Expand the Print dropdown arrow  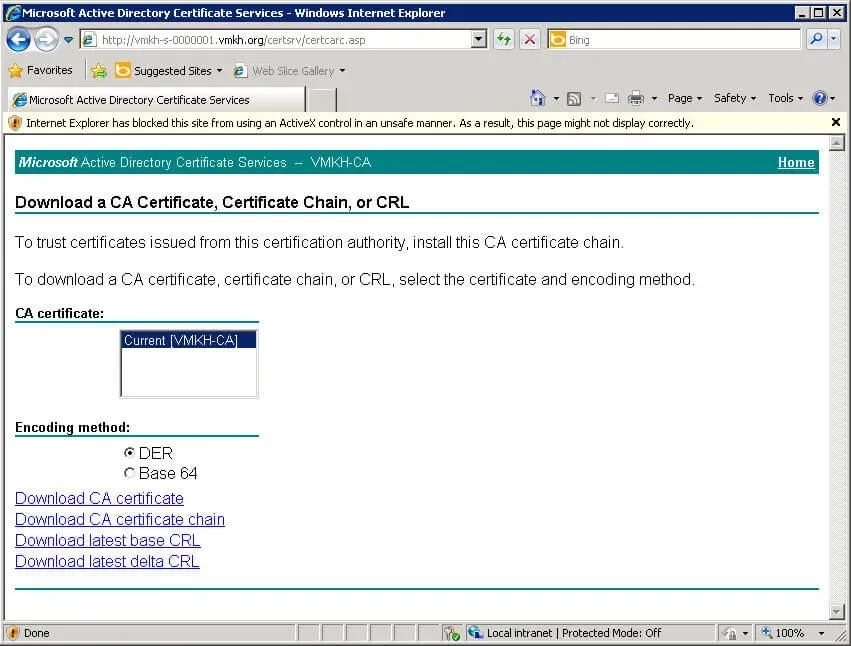coord(654,99)
